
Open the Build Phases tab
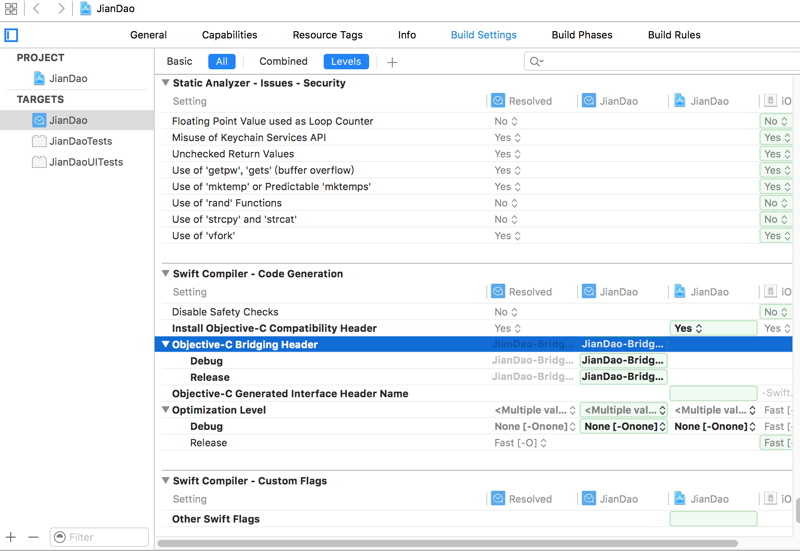582,35
